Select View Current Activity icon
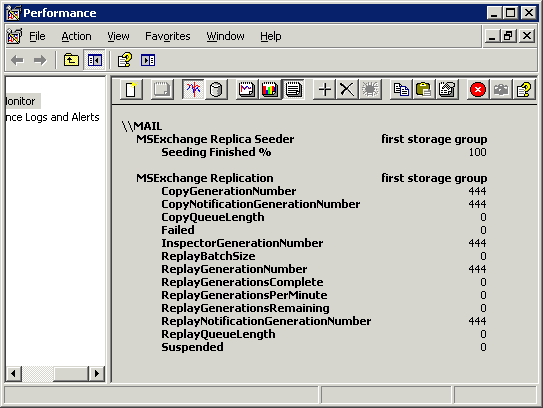Screen dimensions: 543x408 (193, 90)
